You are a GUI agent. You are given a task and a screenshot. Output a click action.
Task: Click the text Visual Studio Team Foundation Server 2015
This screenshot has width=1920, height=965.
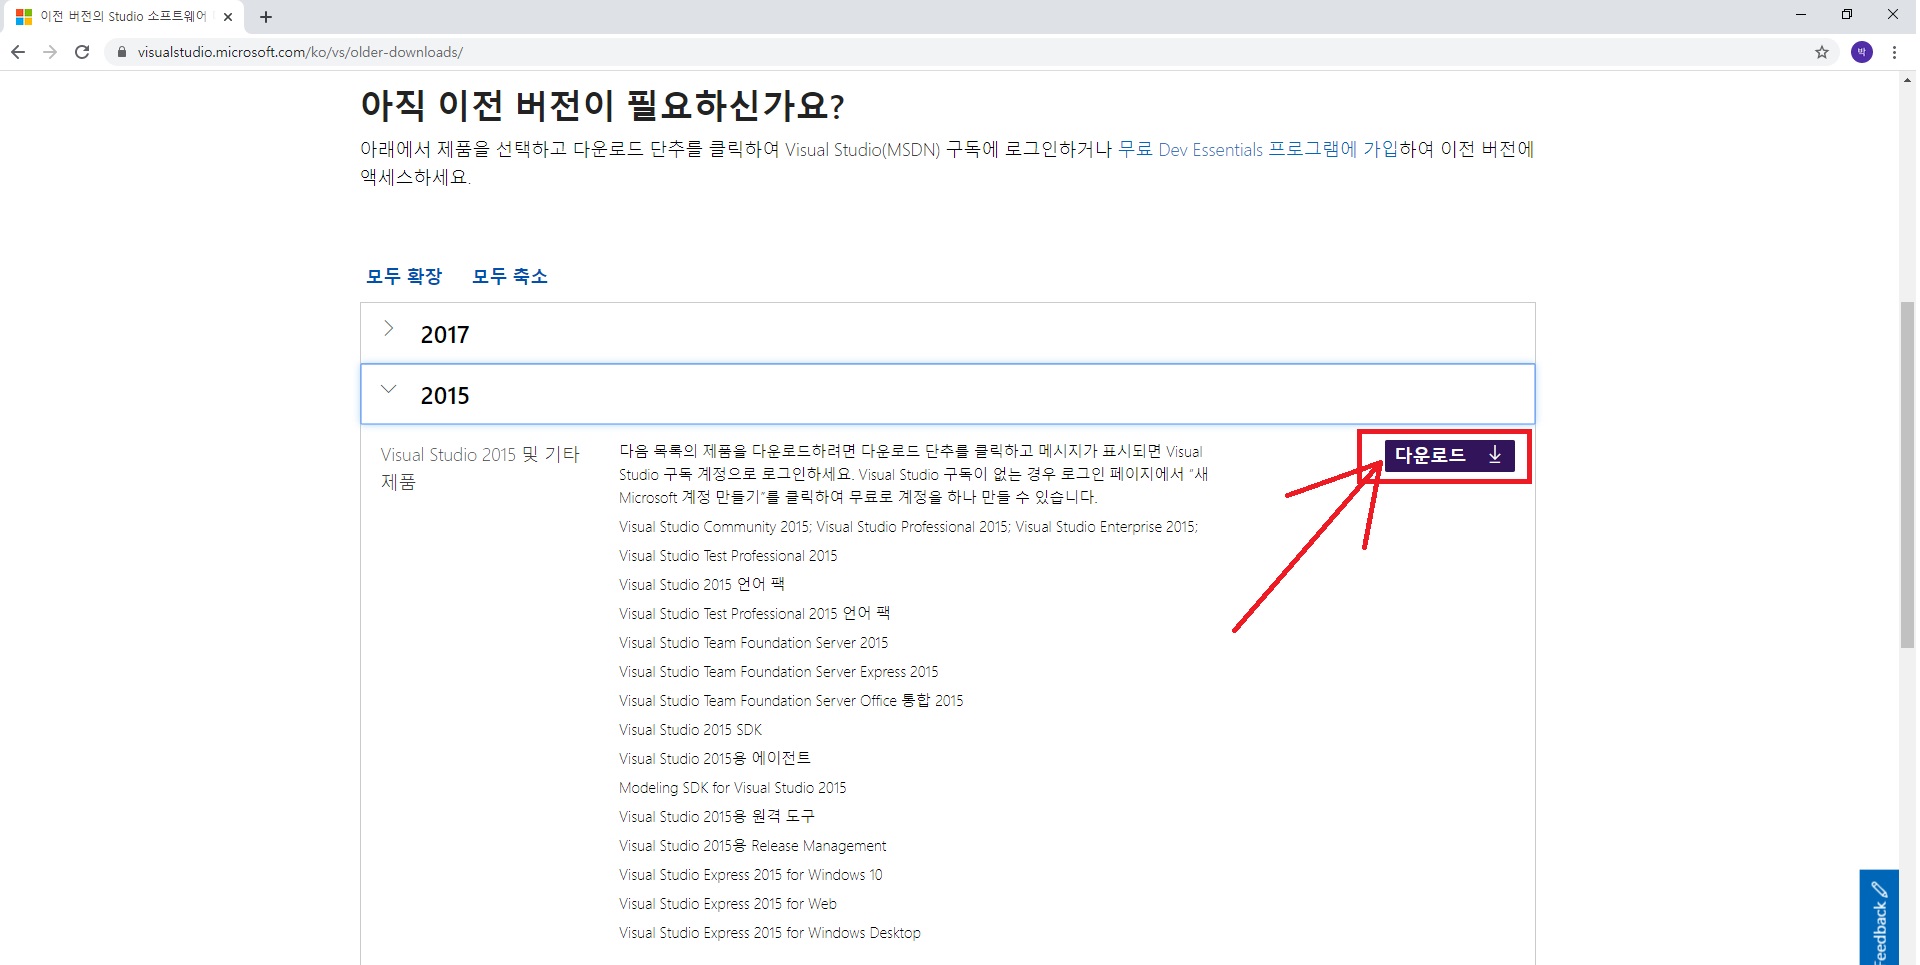[x=753, y=643]
